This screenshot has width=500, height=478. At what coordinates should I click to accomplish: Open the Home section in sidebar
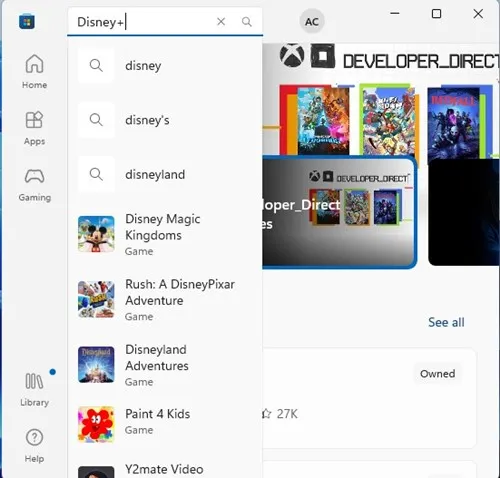34,72
